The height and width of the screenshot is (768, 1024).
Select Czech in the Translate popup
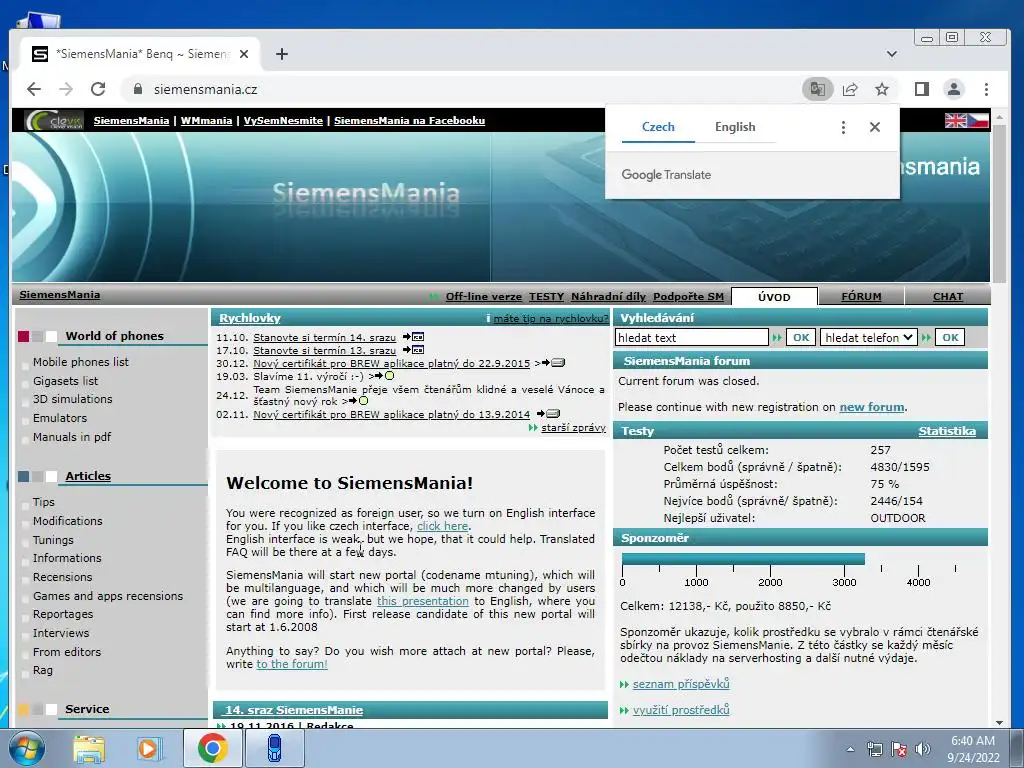[658, 127]
